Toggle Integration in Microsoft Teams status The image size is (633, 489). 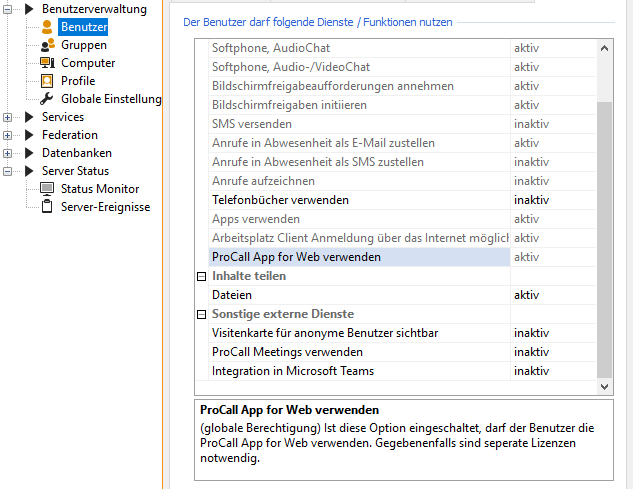point(530,371)
